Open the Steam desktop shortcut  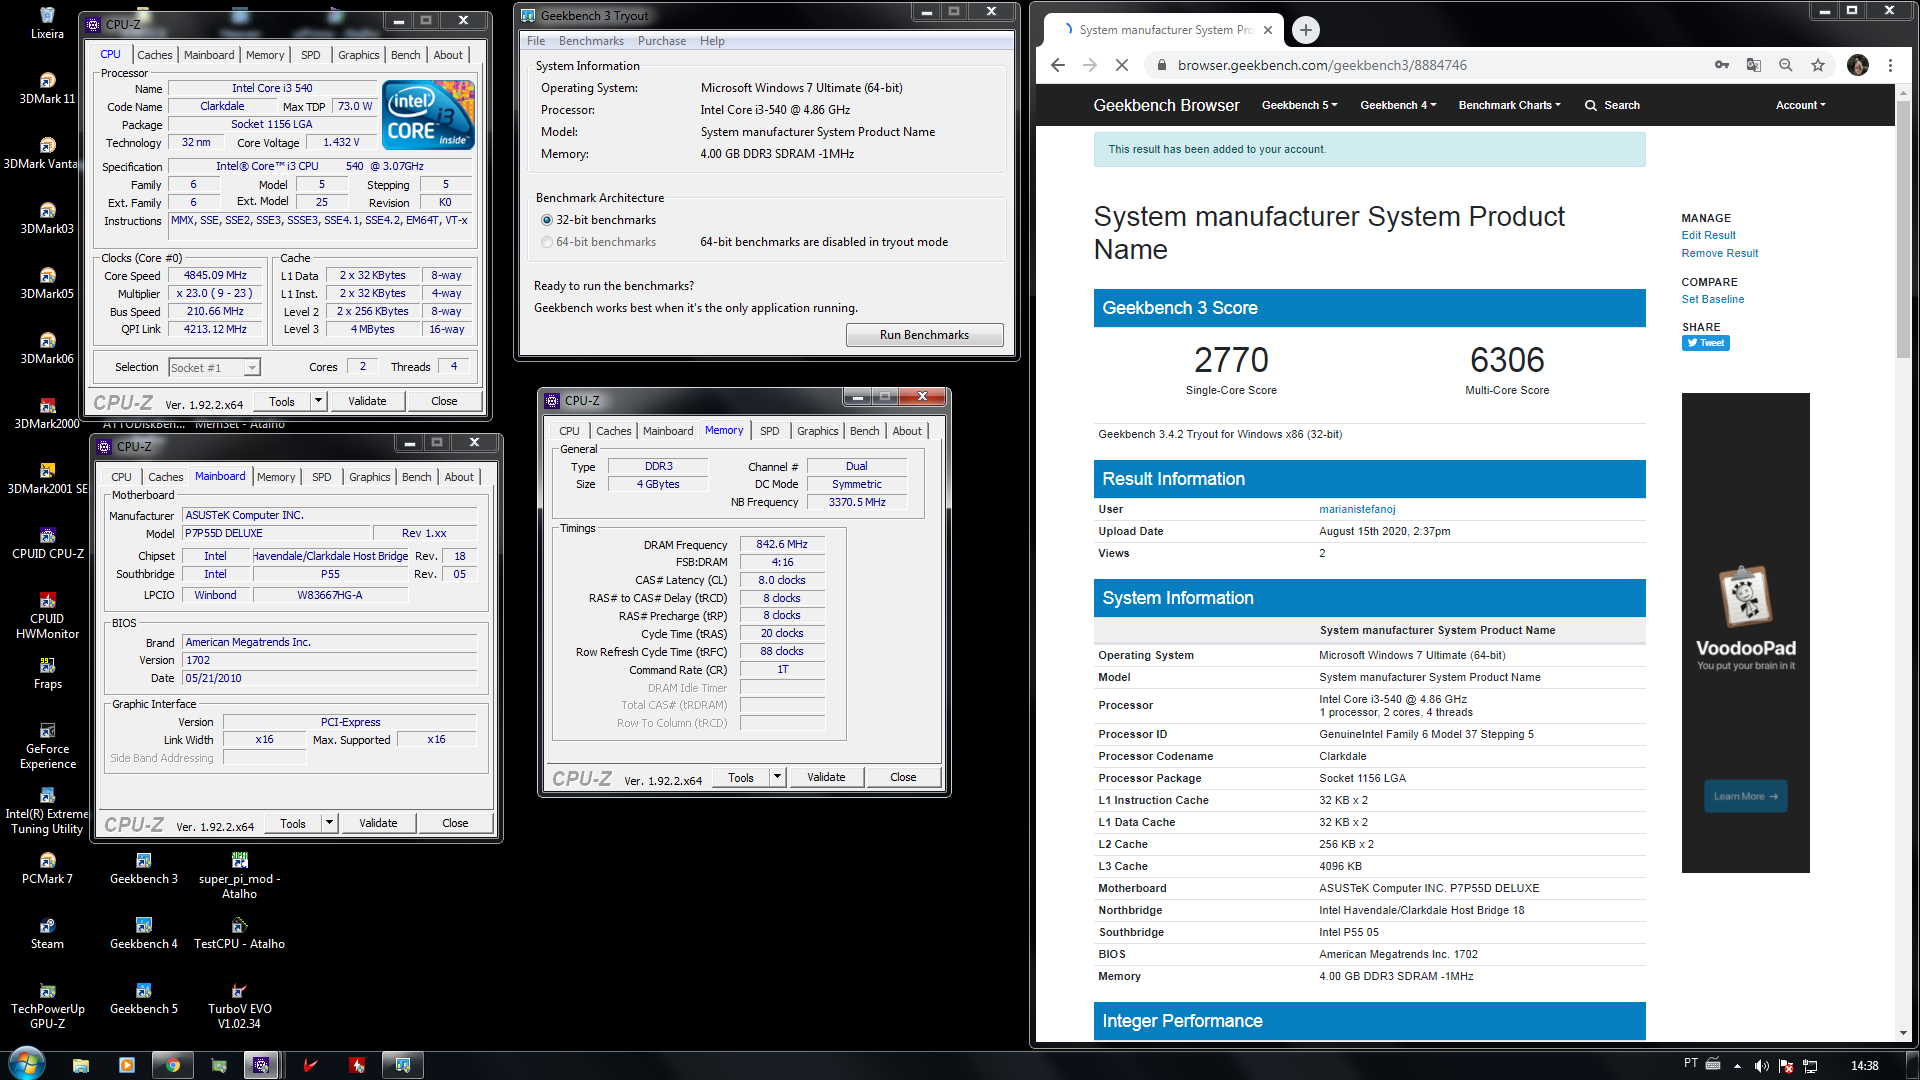[x=47, y=933]
